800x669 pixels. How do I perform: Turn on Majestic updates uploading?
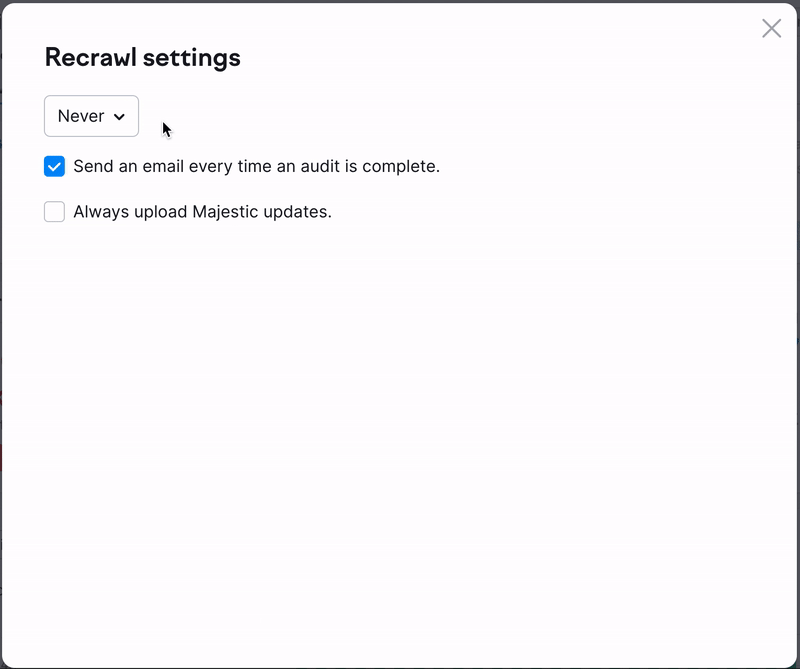(55, 212)
